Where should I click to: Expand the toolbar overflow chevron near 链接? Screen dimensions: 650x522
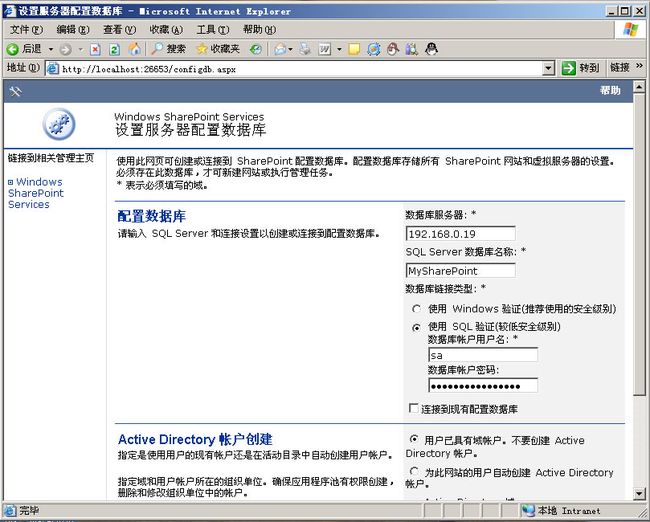(639, 66)
